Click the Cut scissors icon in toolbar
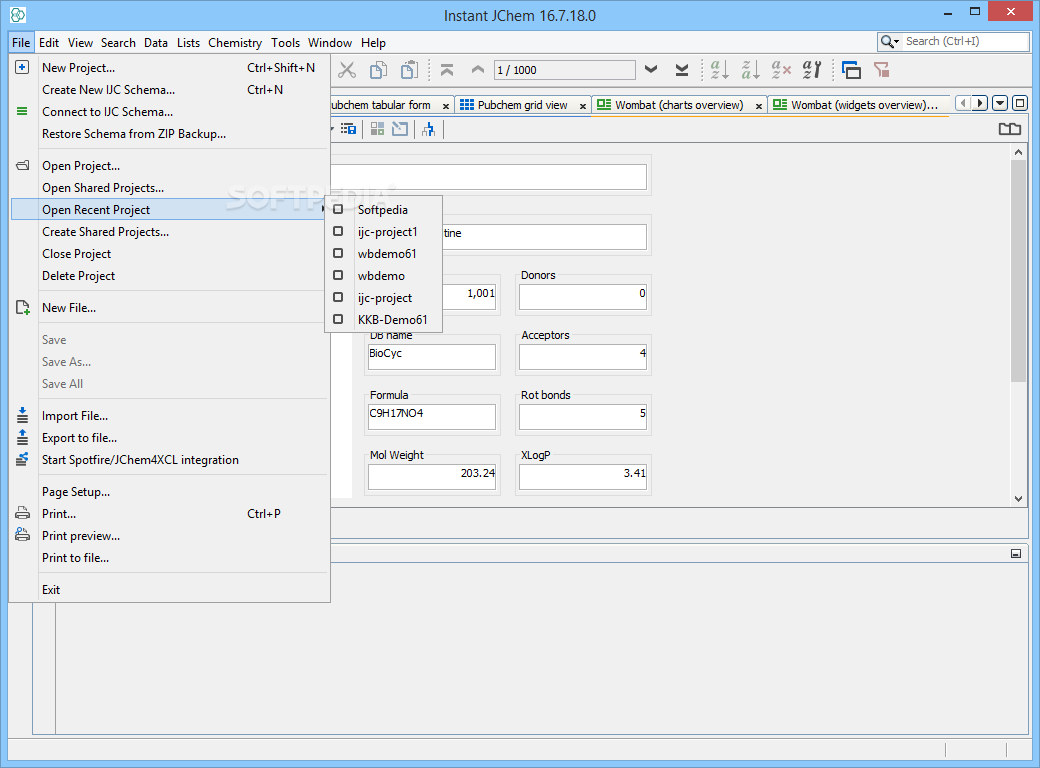Viewport: 1040px width, 768px height. click(347, 70)
